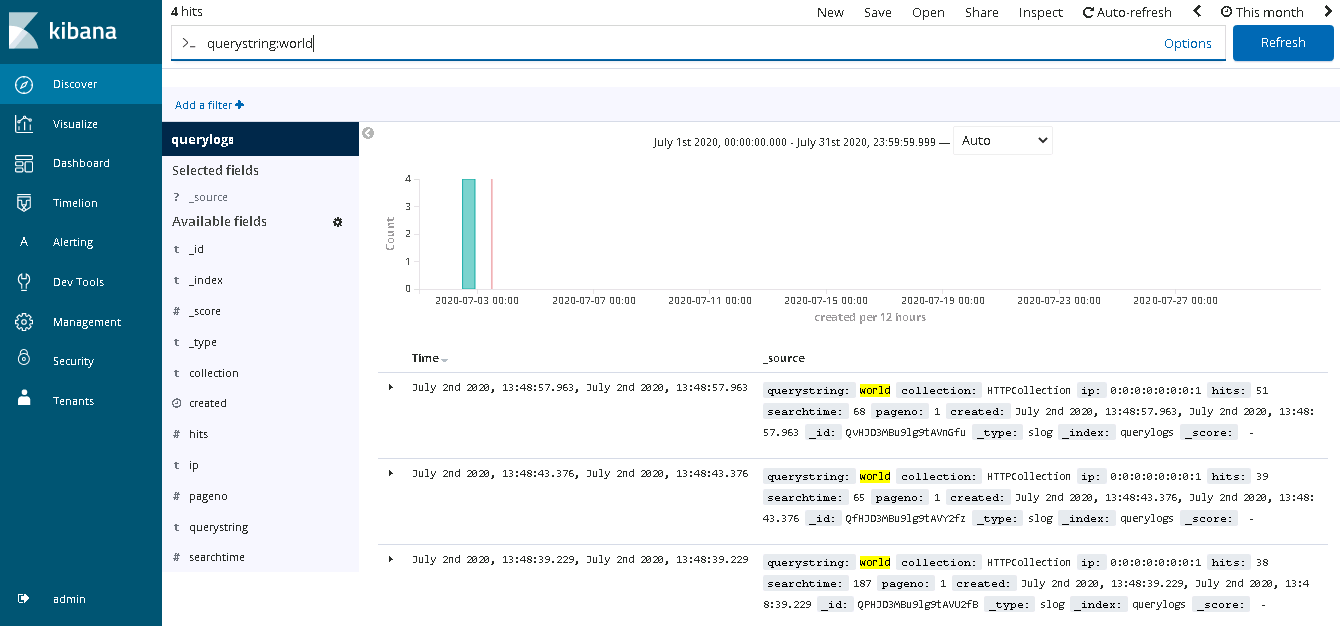Screen dimensions: 1340x626
Task: Click New in the top menu
Action: pyautogui.click(x=830, y=12)
